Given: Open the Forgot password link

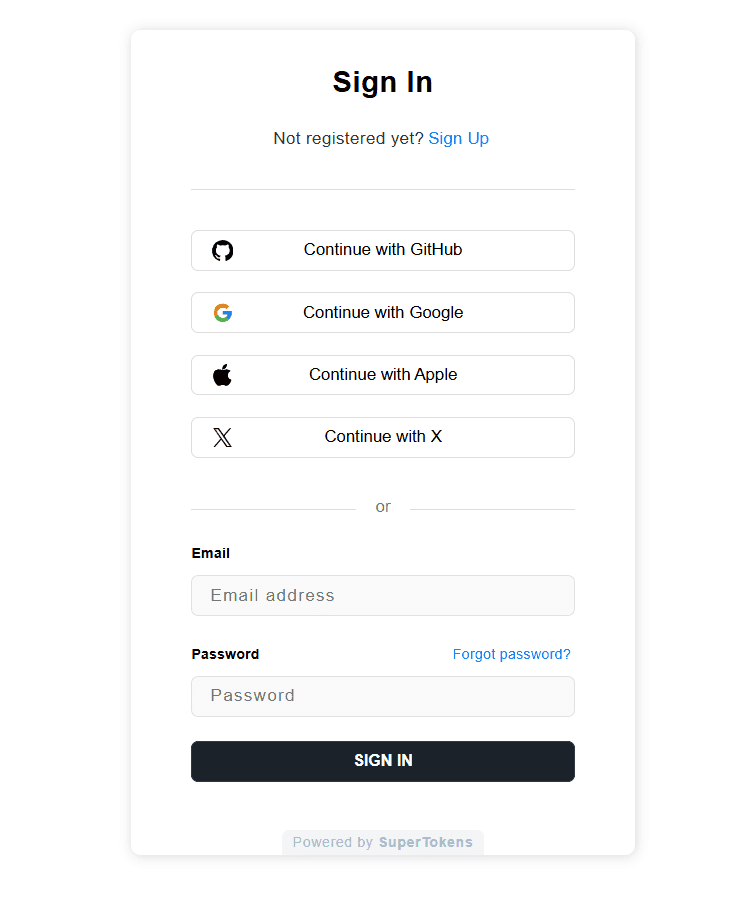Looking at the screenshot, I should 511,654.
